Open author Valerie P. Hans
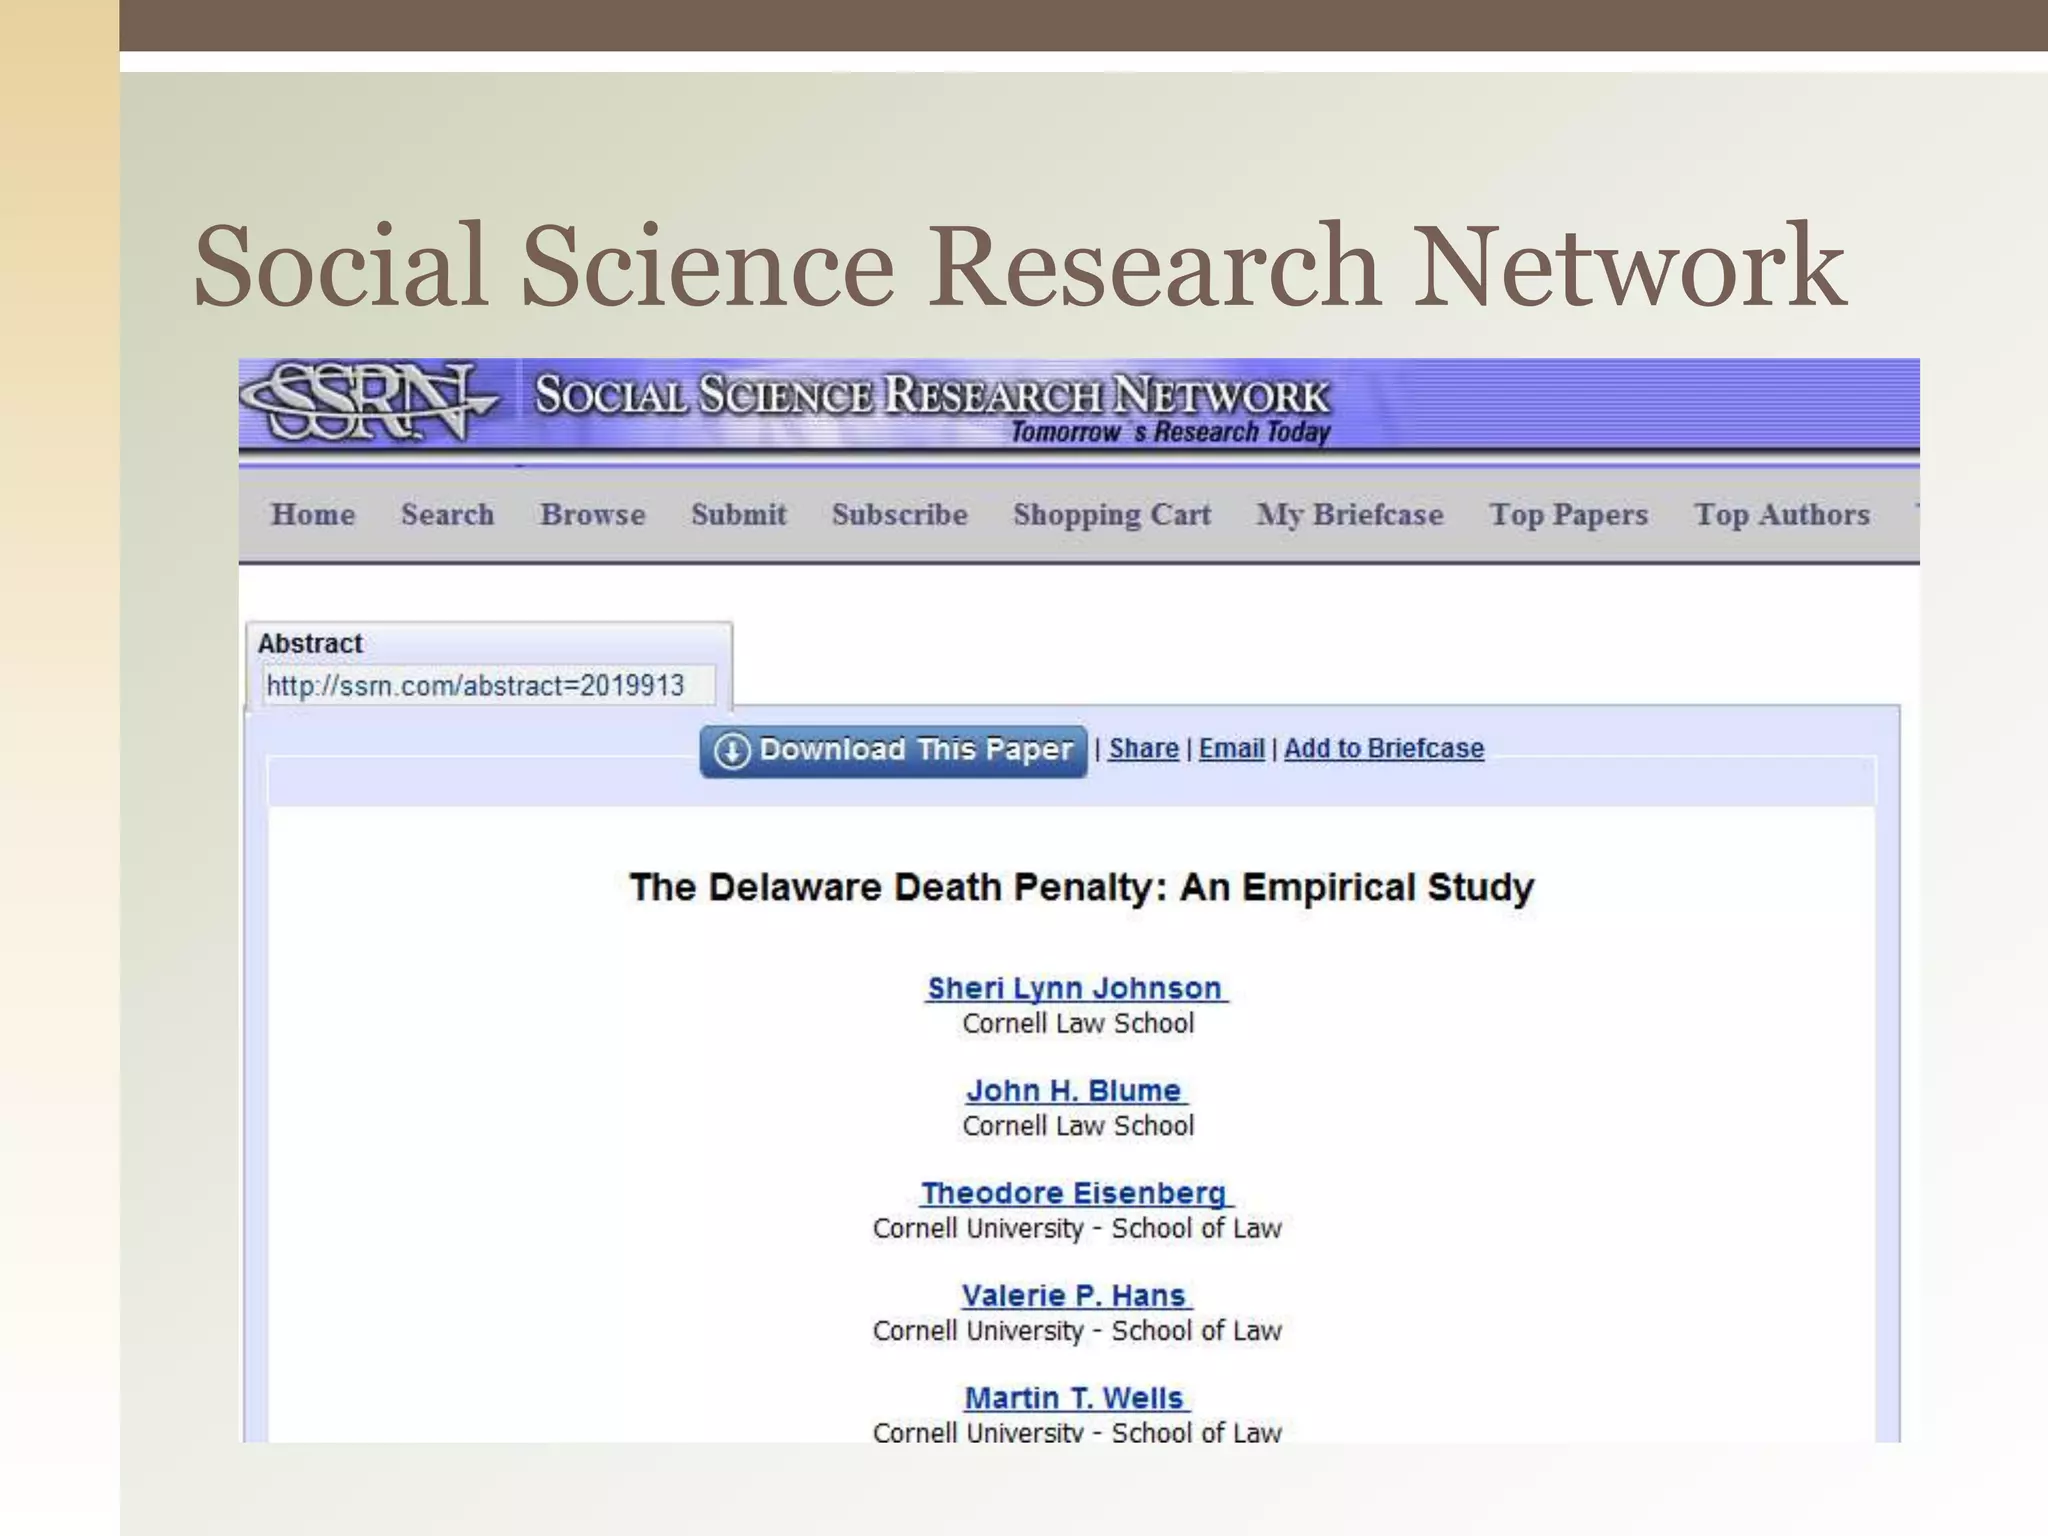Viewport: 2048px width, 1536px height. (1076, 1295)
